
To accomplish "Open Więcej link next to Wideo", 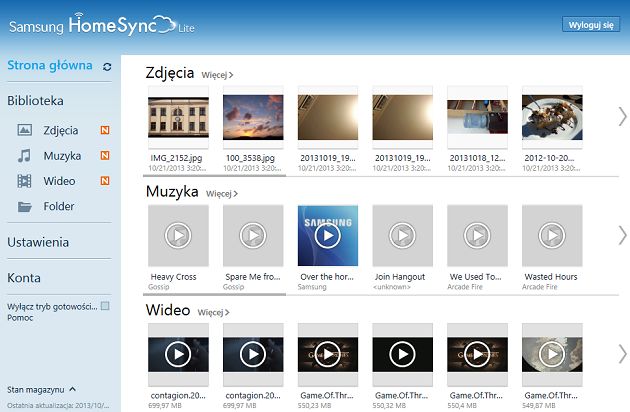I will (213, 312).
